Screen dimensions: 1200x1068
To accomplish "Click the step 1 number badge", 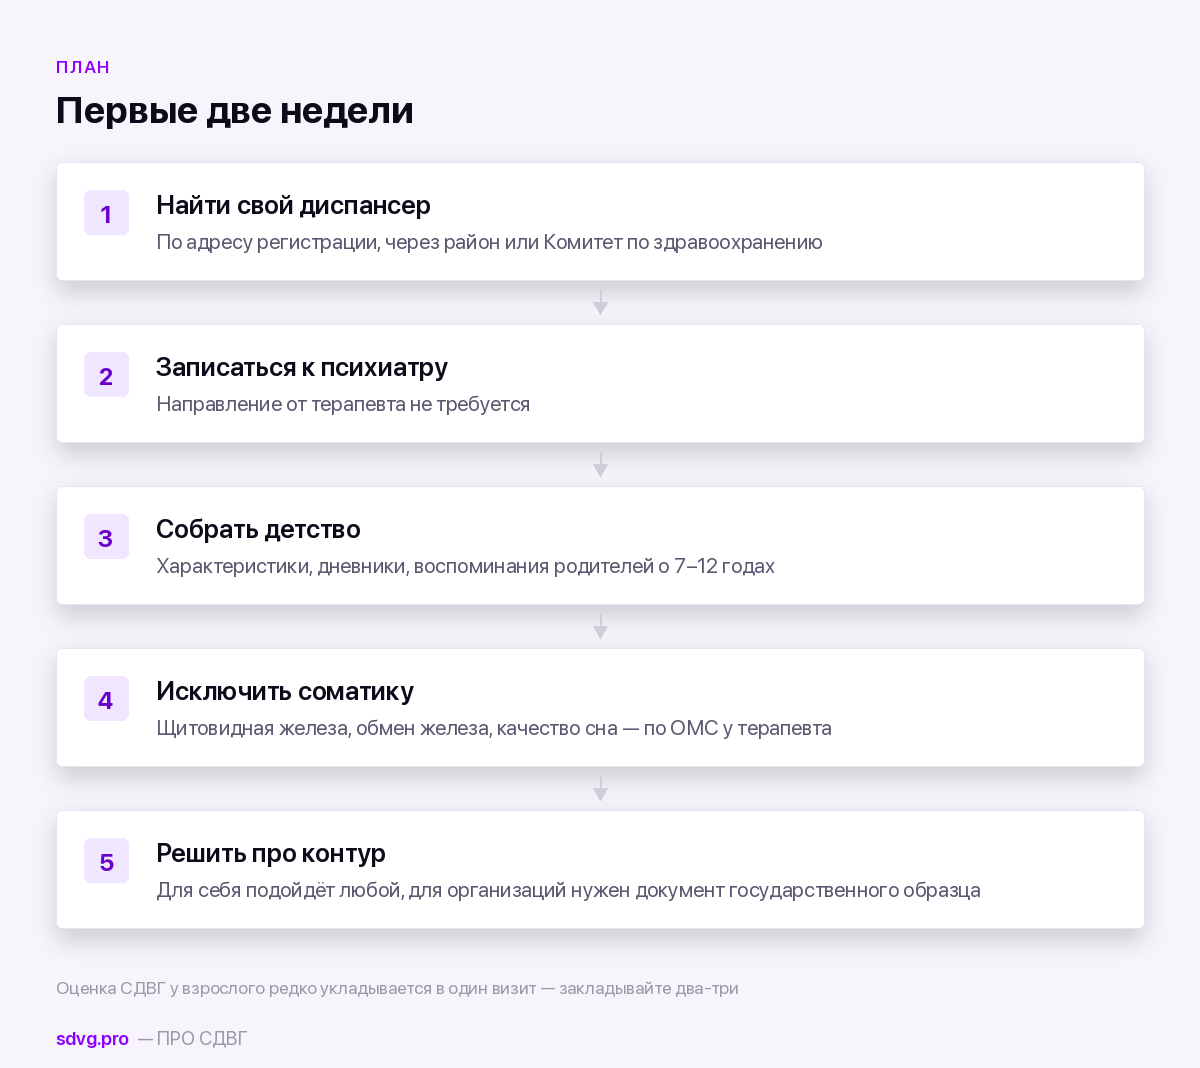I will click(x=106, y=213).
